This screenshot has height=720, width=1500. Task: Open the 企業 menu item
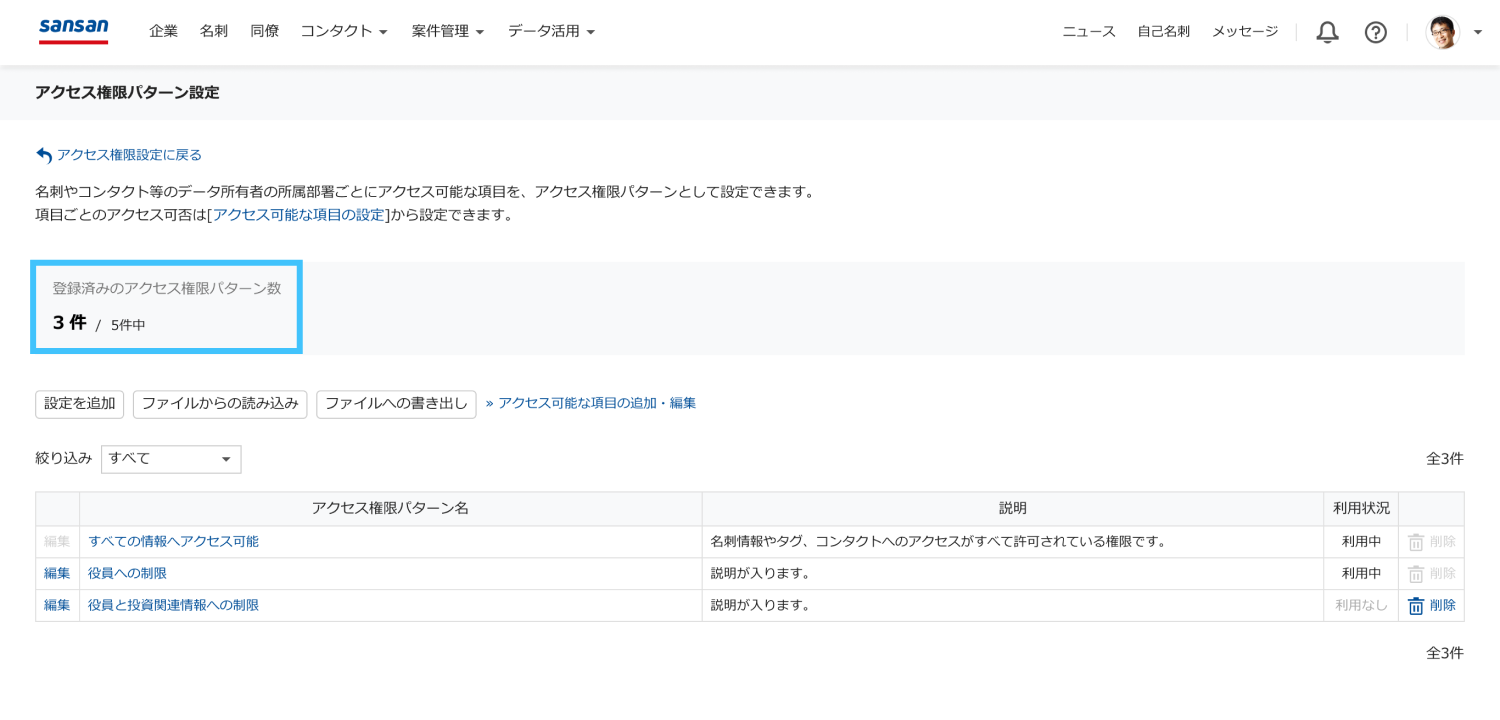point(163,32)
